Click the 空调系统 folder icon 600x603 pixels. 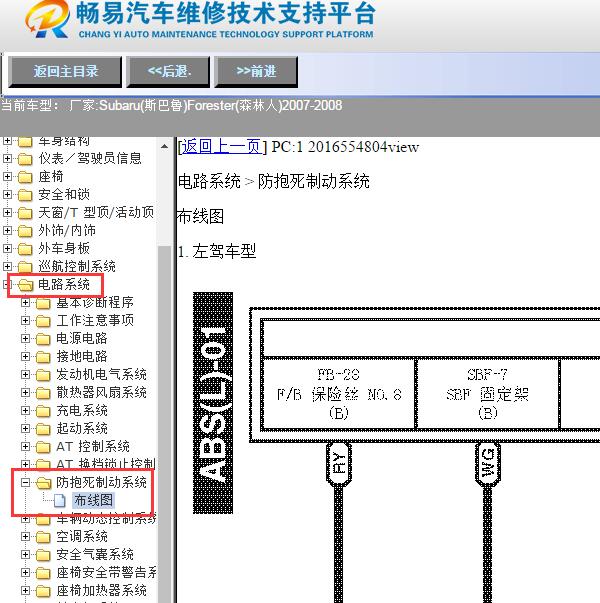pos(43,536)
